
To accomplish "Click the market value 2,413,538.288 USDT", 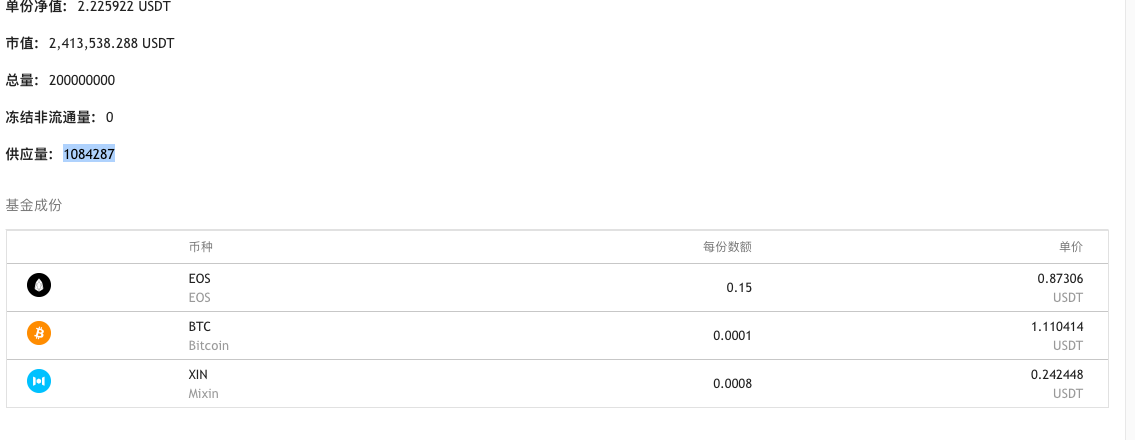I will [x=111, y=43].
